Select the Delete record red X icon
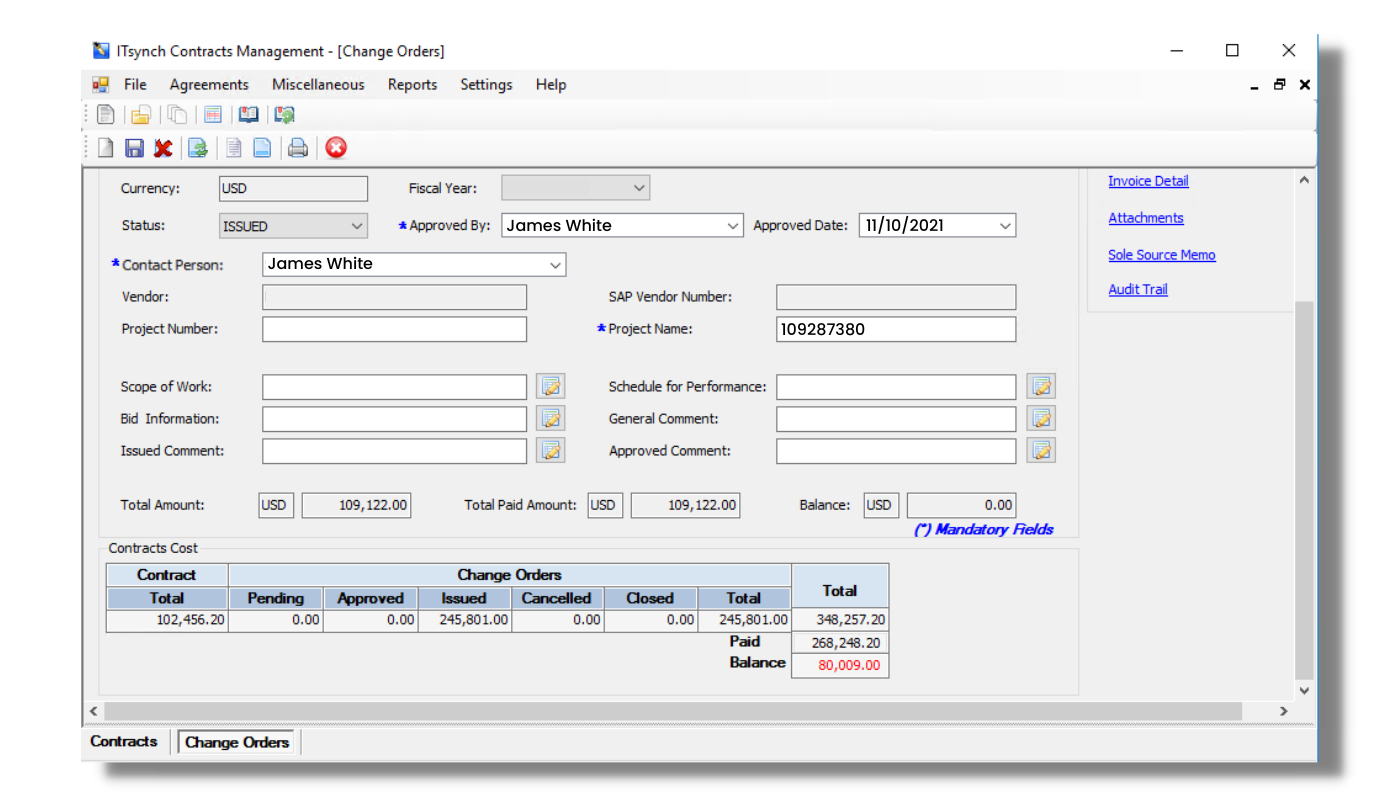This screenshot has width=1400, height=800. 163,147
